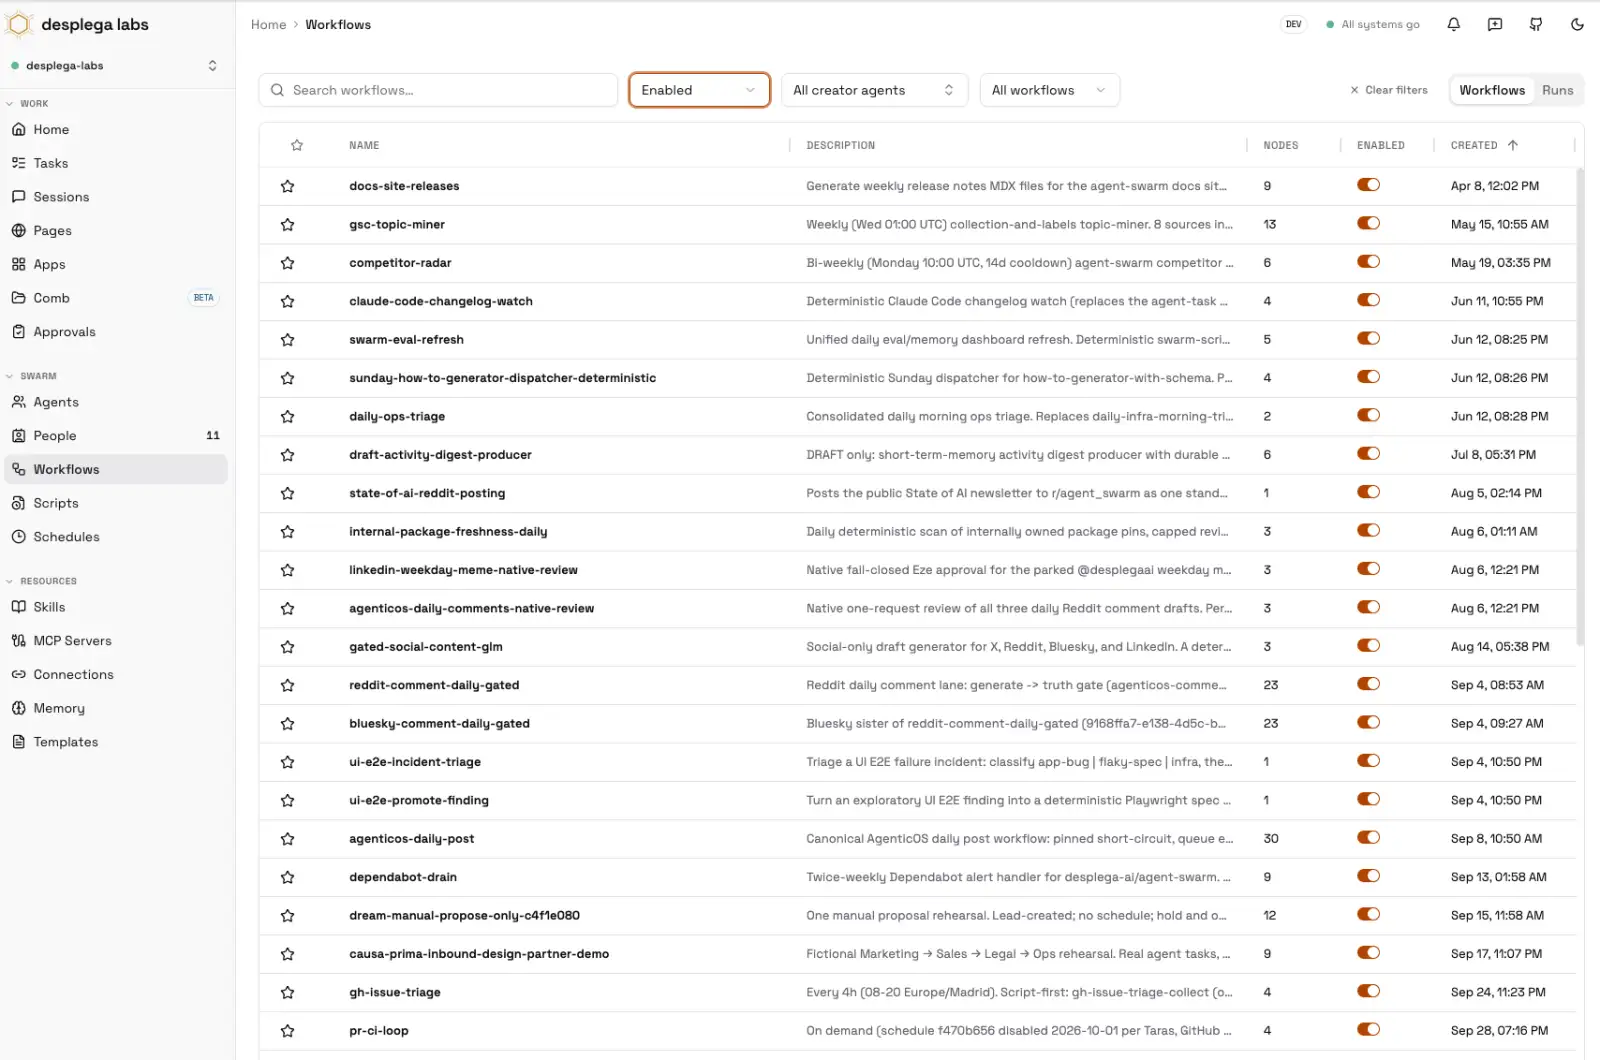1600x1060 pixels.
Task: Click the table's vertical scrollbar
Action: [1580, 406]
